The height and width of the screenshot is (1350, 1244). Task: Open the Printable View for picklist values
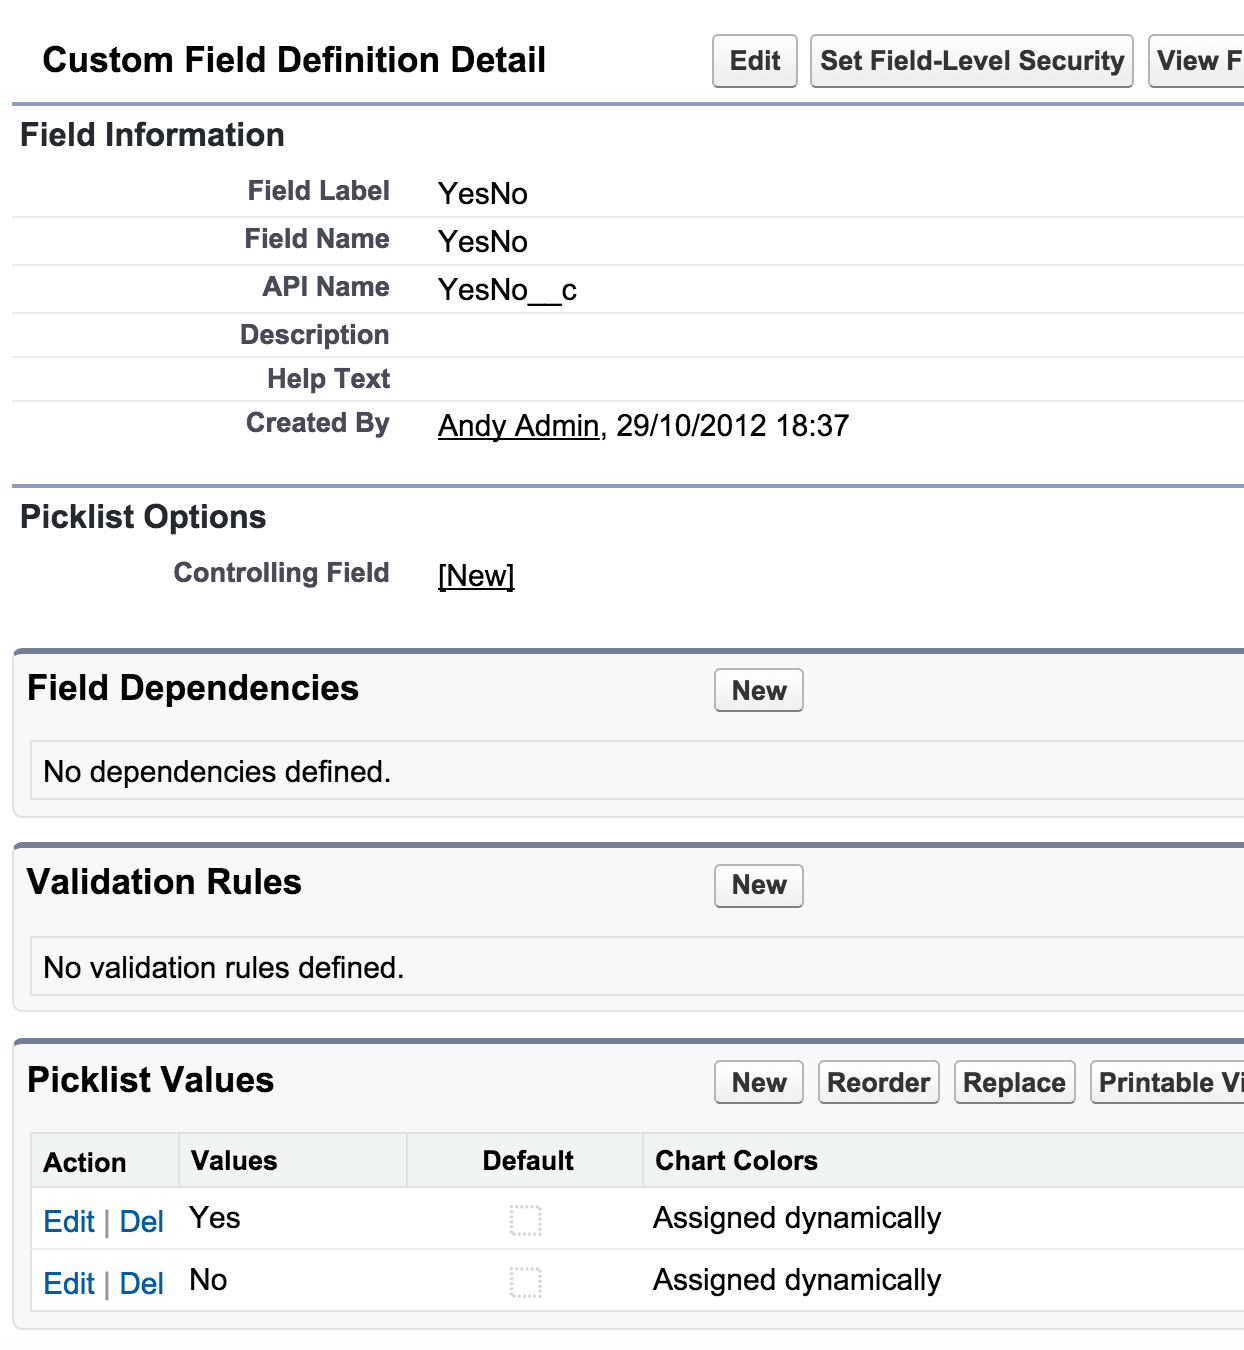(x=1168, y=1083)
